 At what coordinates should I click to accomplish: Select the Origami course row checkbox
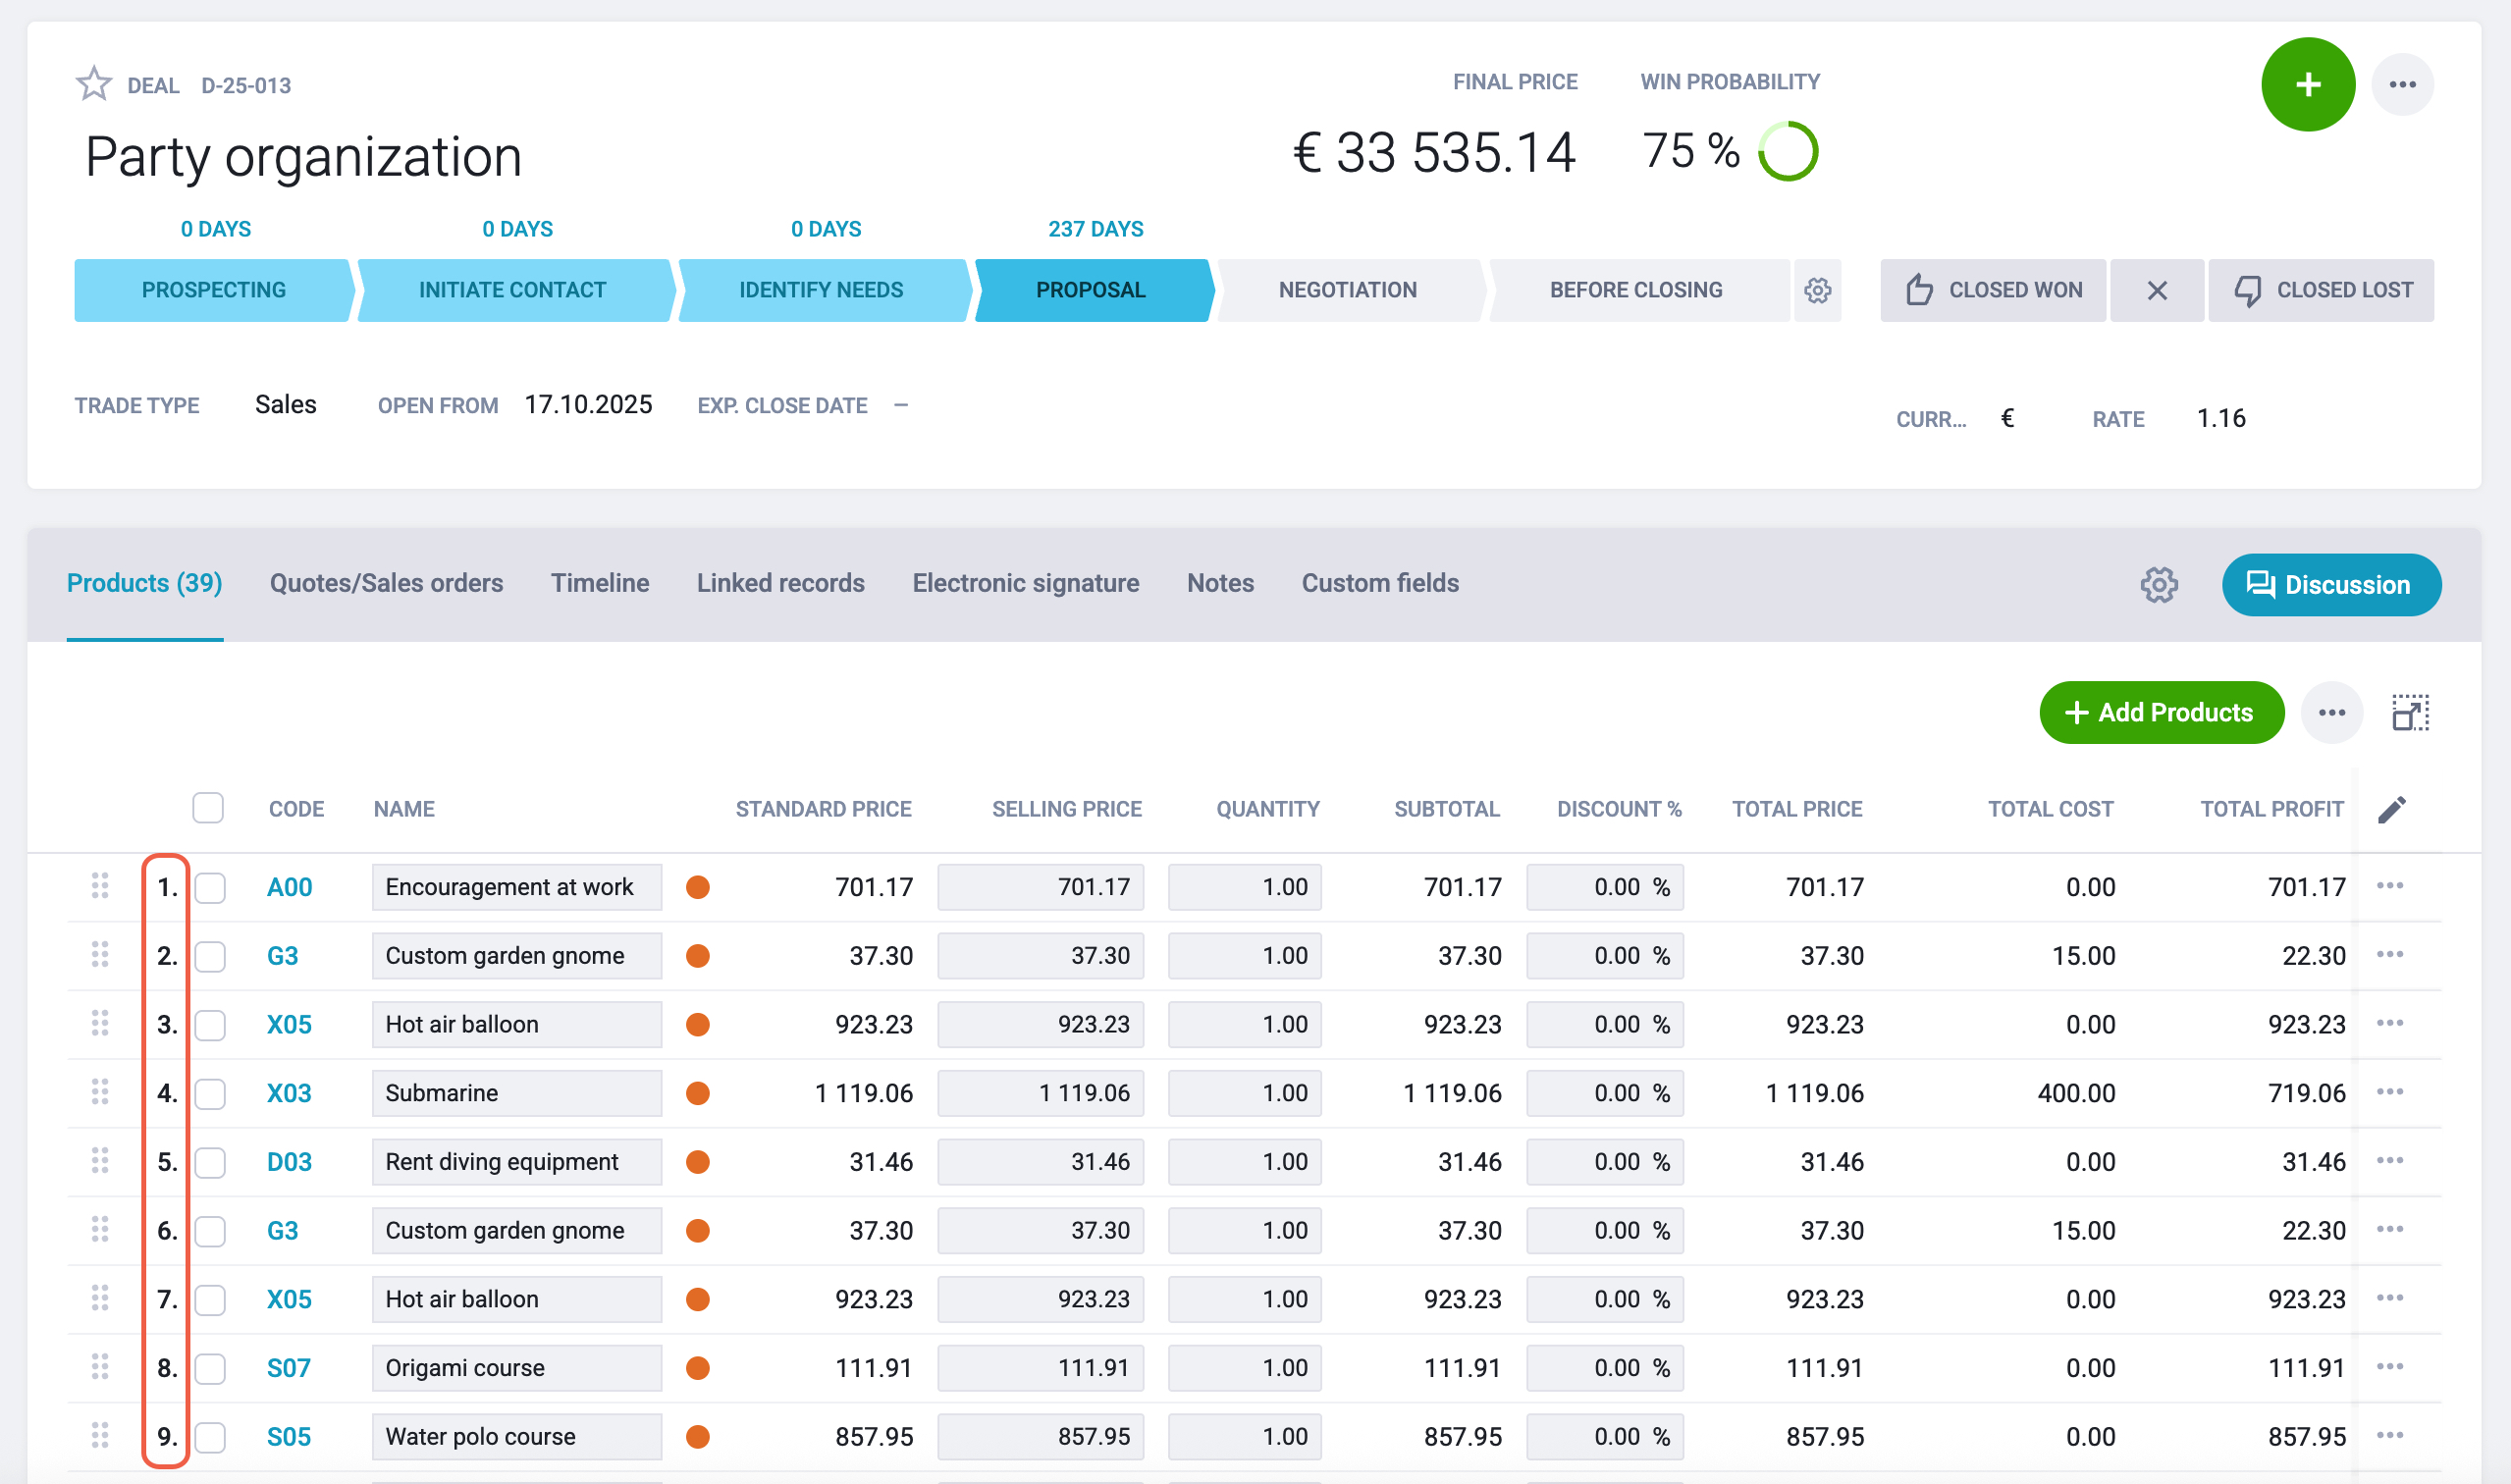pos(210,1368)
